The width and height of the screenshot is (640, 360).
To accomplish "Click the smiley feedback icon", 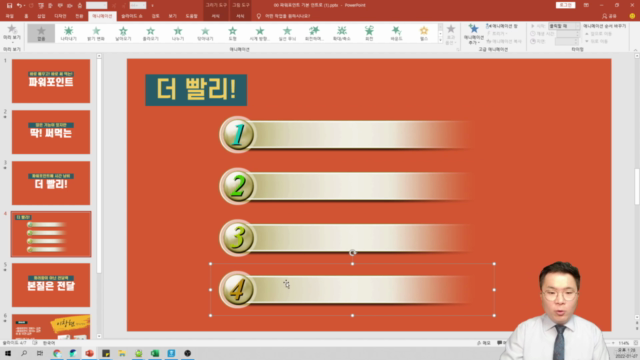I will pyautogui.click(x=632, y=16).
